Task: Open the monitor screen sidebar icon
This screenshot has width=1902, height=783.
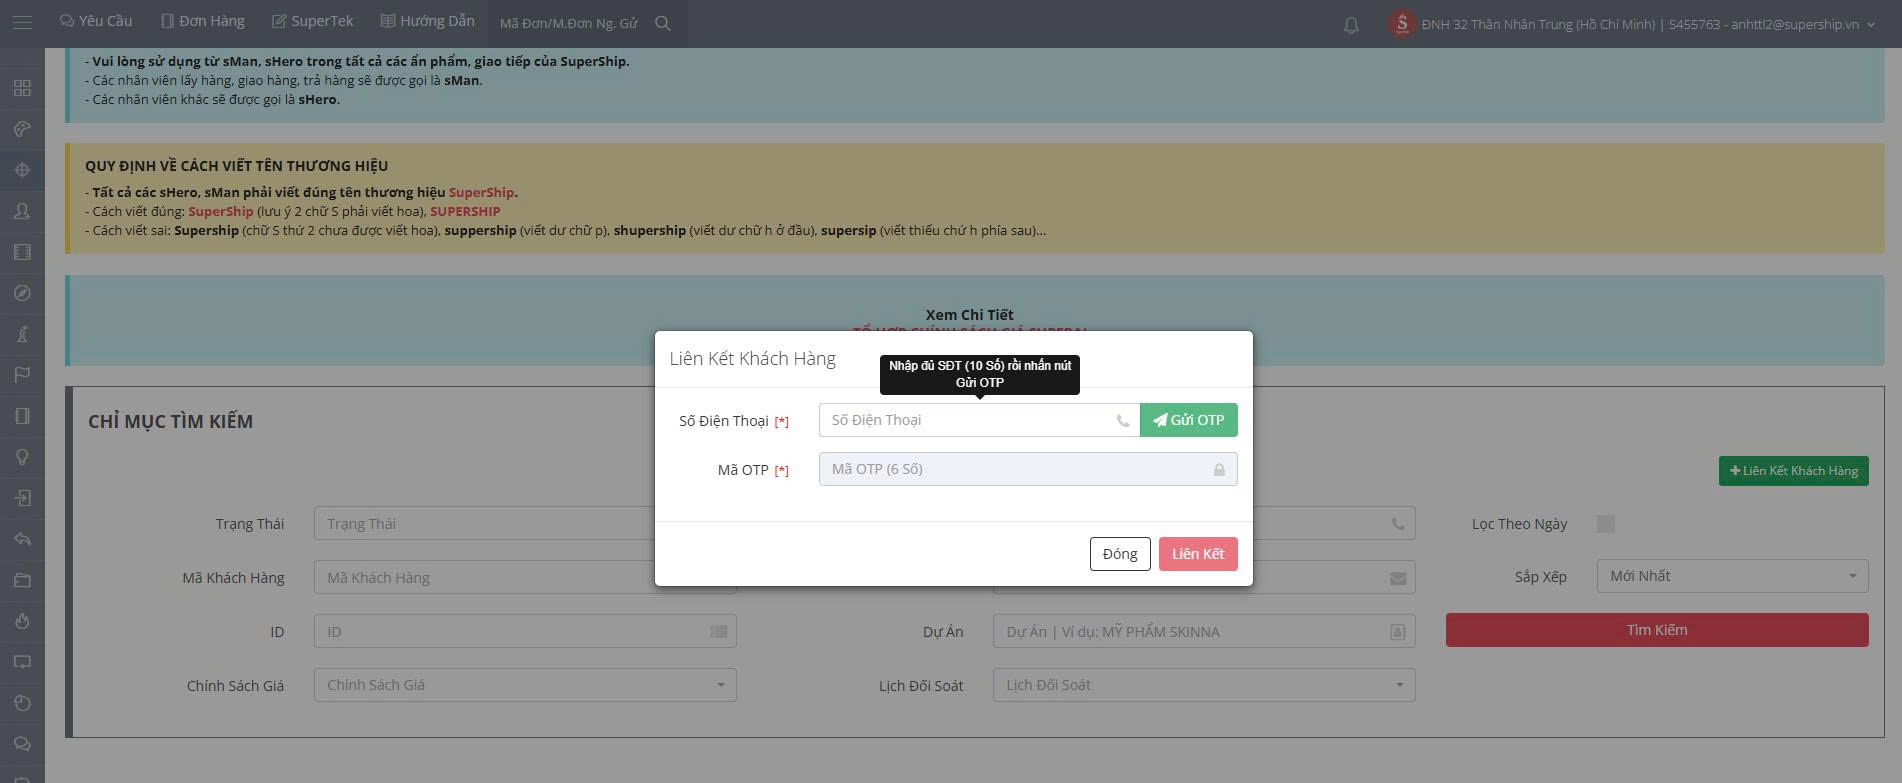Action: 22,662
